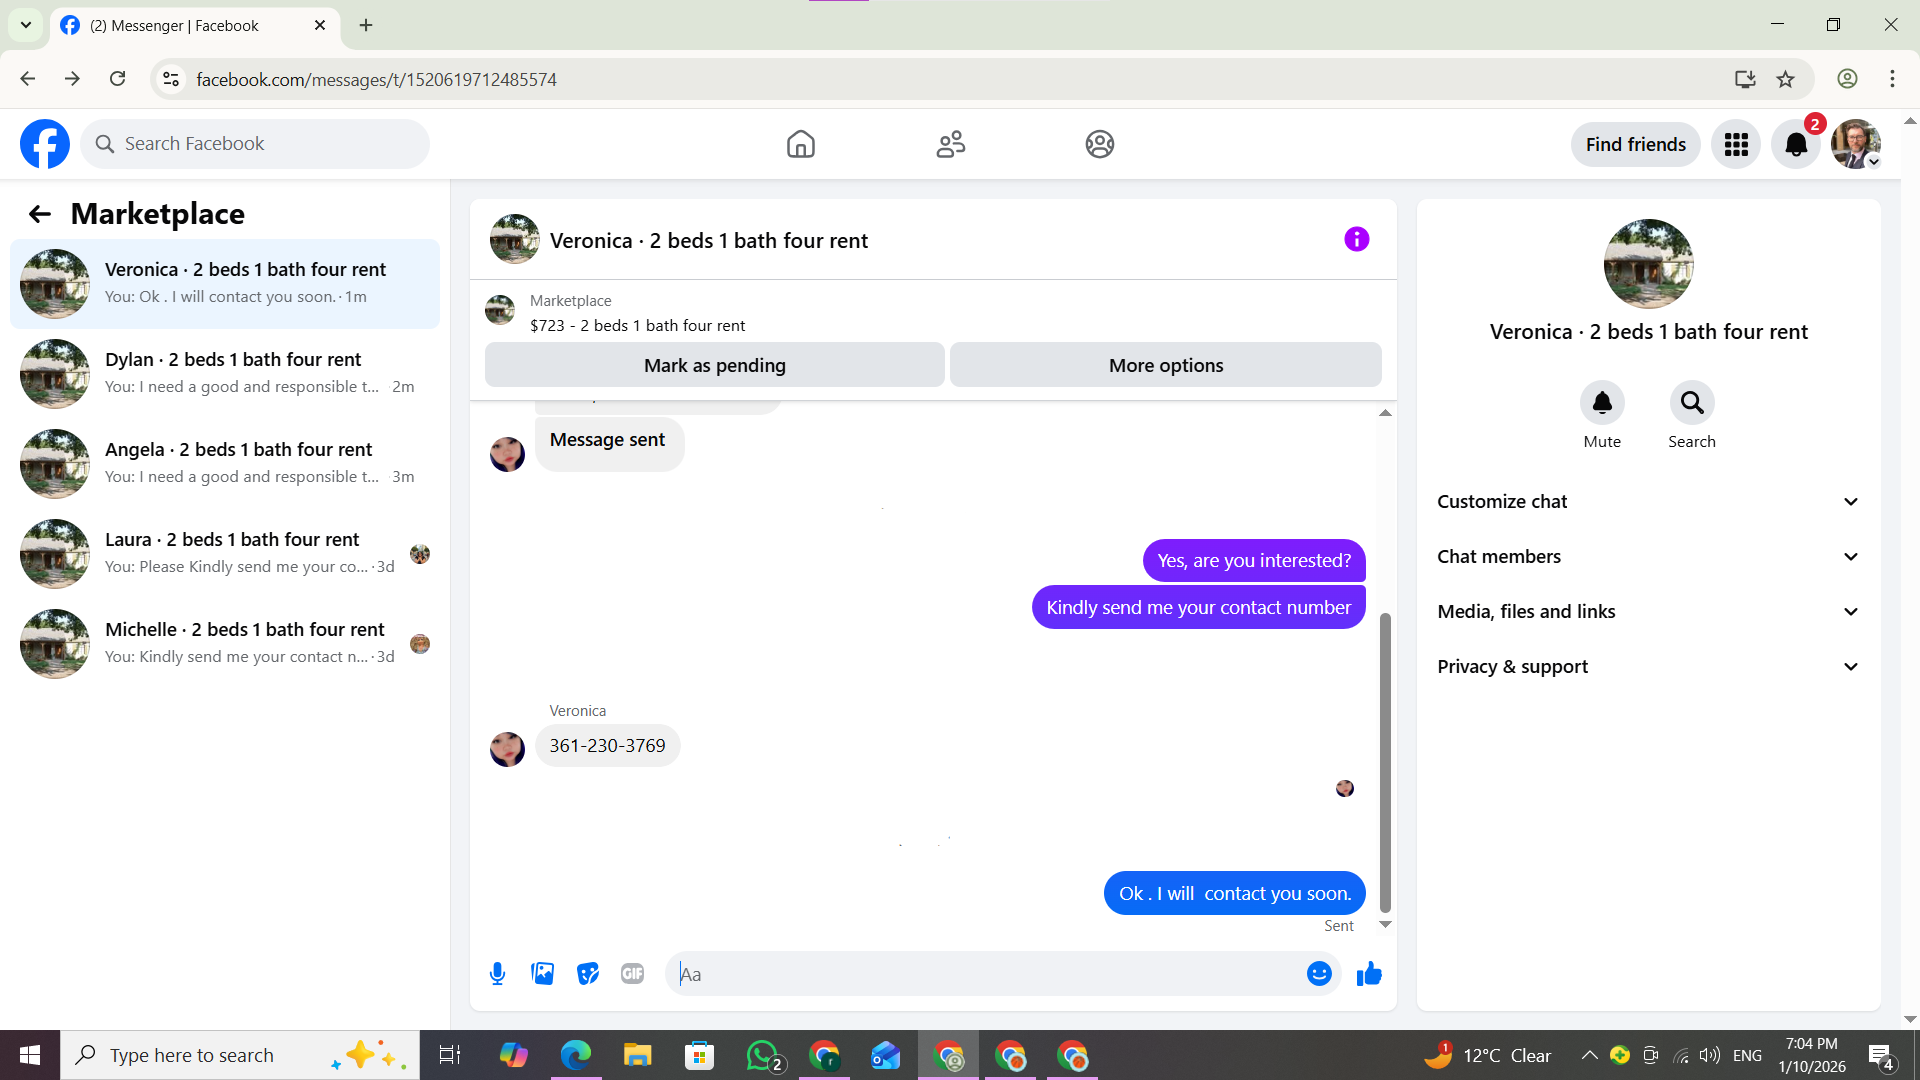
Task: Open conversation information purple icon
Action: point(1356,239)
